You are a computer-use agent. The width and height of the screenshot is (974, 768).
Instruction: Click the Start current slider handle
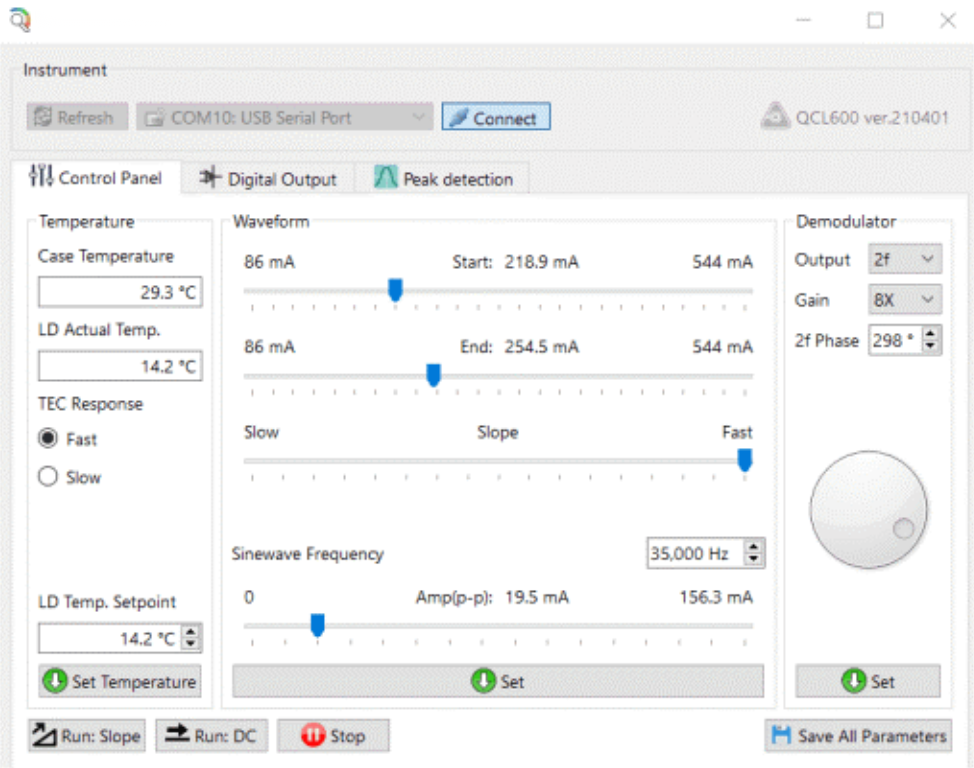(x=395, y=290)
